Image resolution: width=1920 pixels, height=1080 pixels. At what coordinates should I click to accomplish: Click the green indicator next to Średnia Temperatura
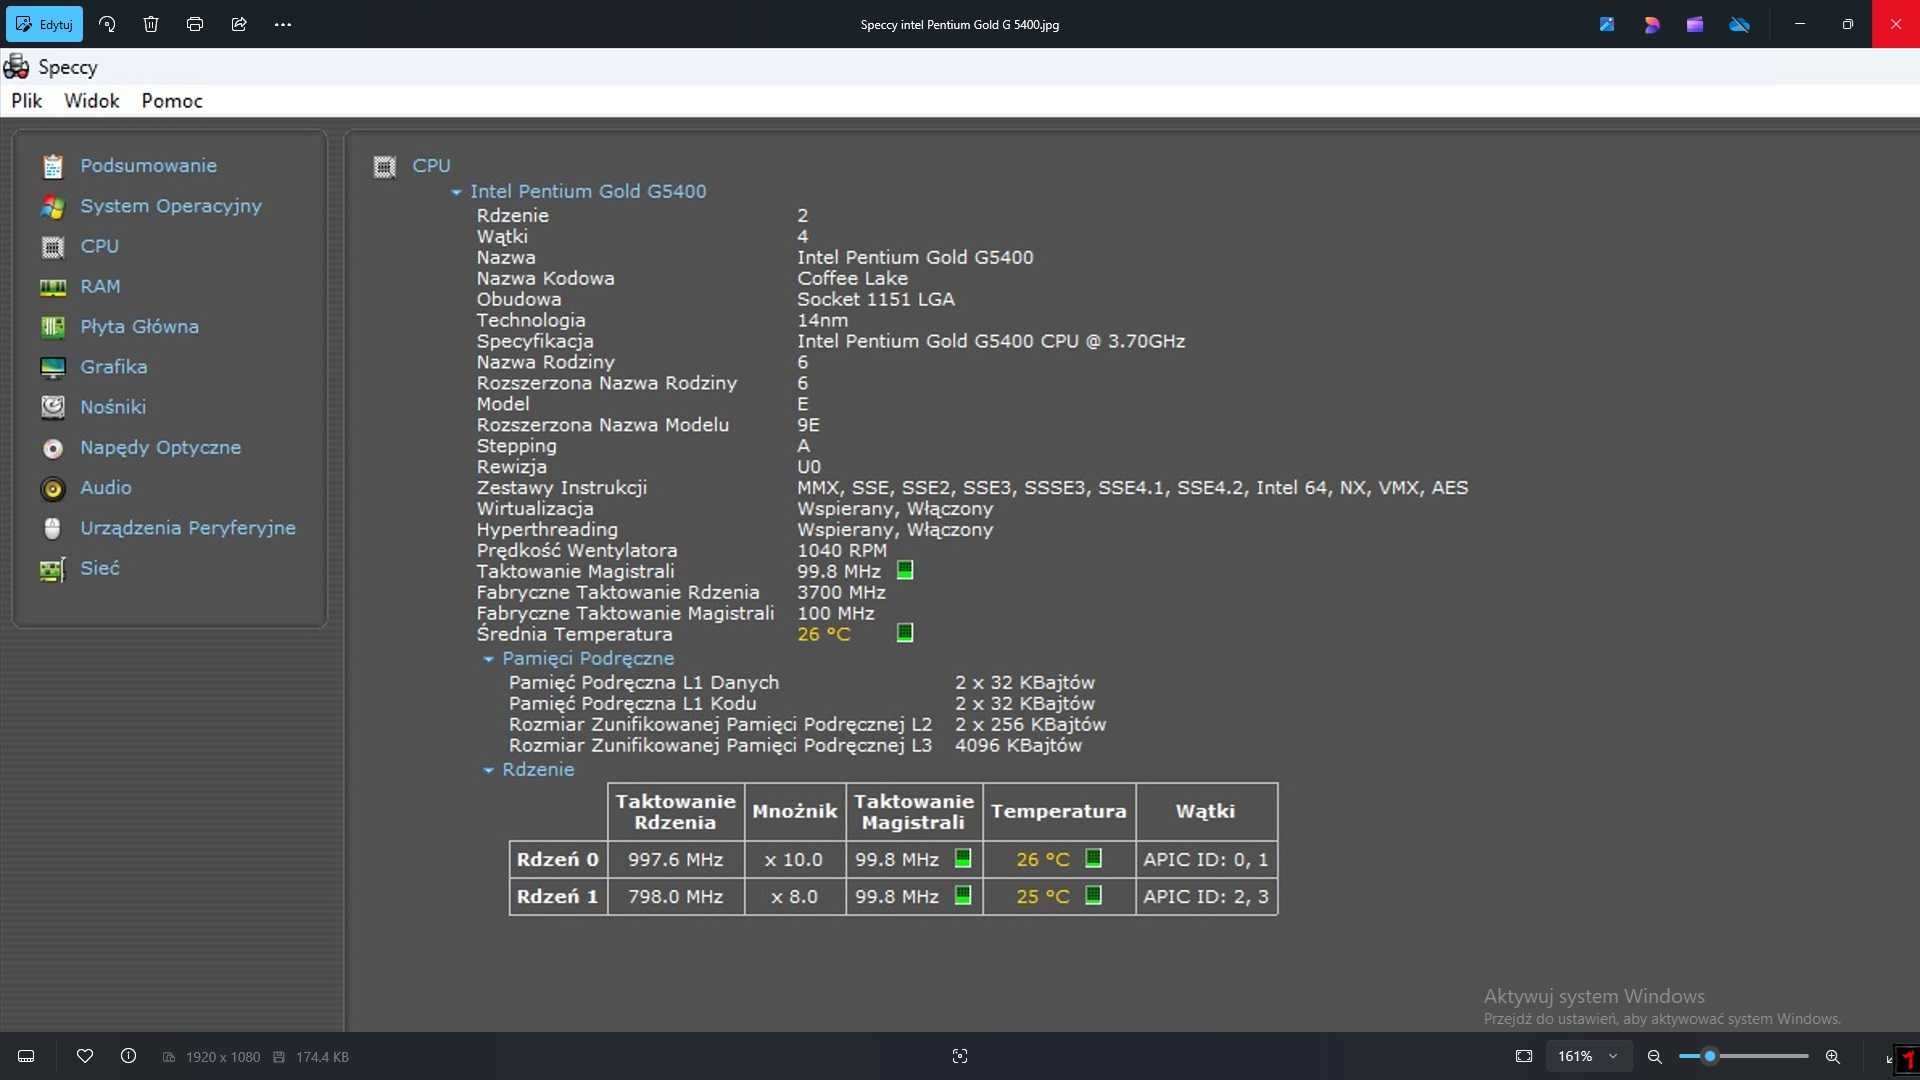tap(905, 633)
